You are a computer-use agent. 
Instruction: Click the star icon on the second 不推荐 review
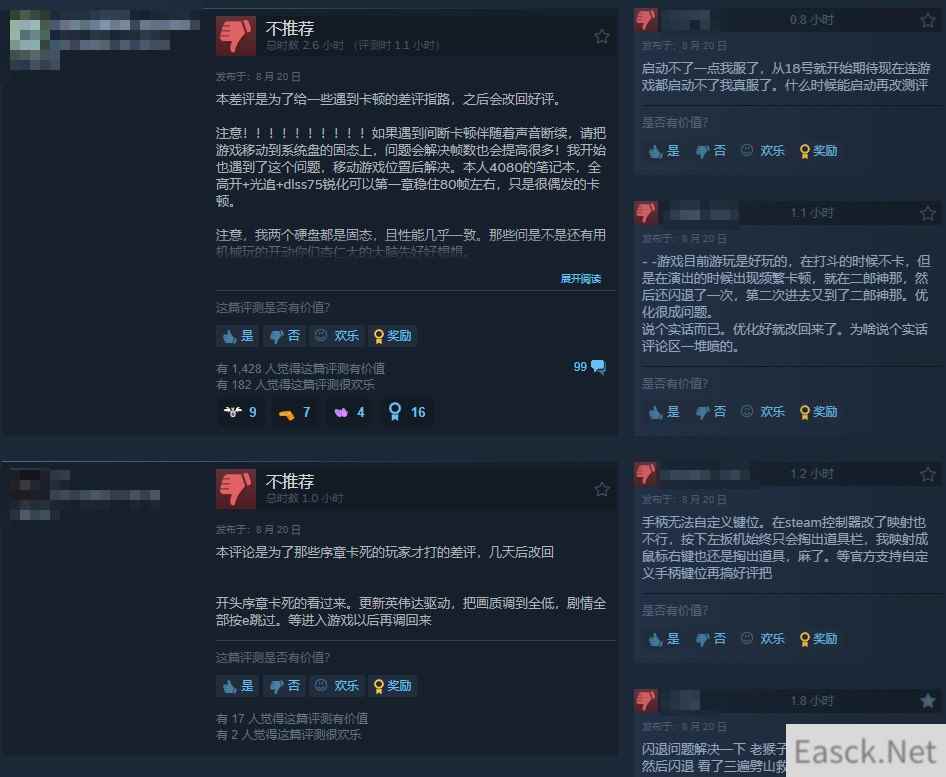[602, 489]
